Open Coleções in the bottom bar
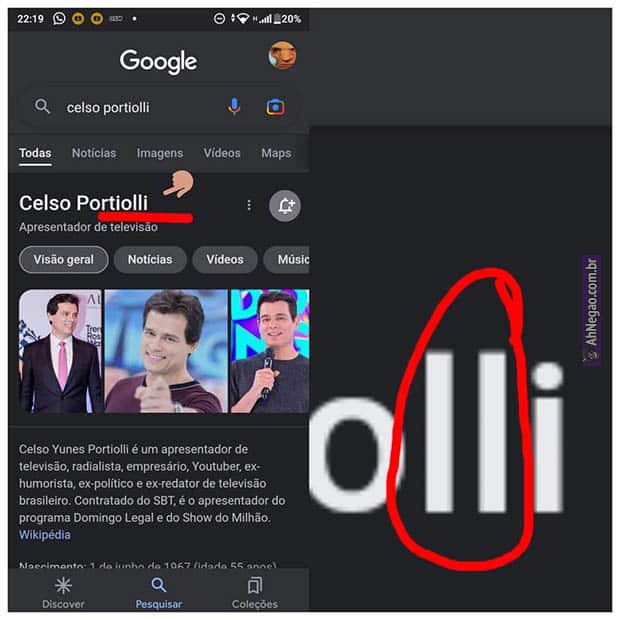This screenshot has height=620, width=620. [x=255, y=592]
